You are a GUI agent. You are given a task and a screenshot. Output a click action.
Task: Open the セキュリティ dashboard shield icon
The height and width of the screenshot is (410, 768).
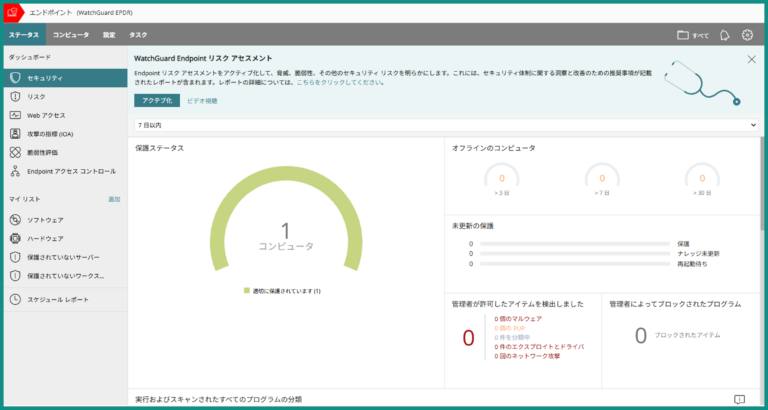pyautogui.click(x=15, y=78)
